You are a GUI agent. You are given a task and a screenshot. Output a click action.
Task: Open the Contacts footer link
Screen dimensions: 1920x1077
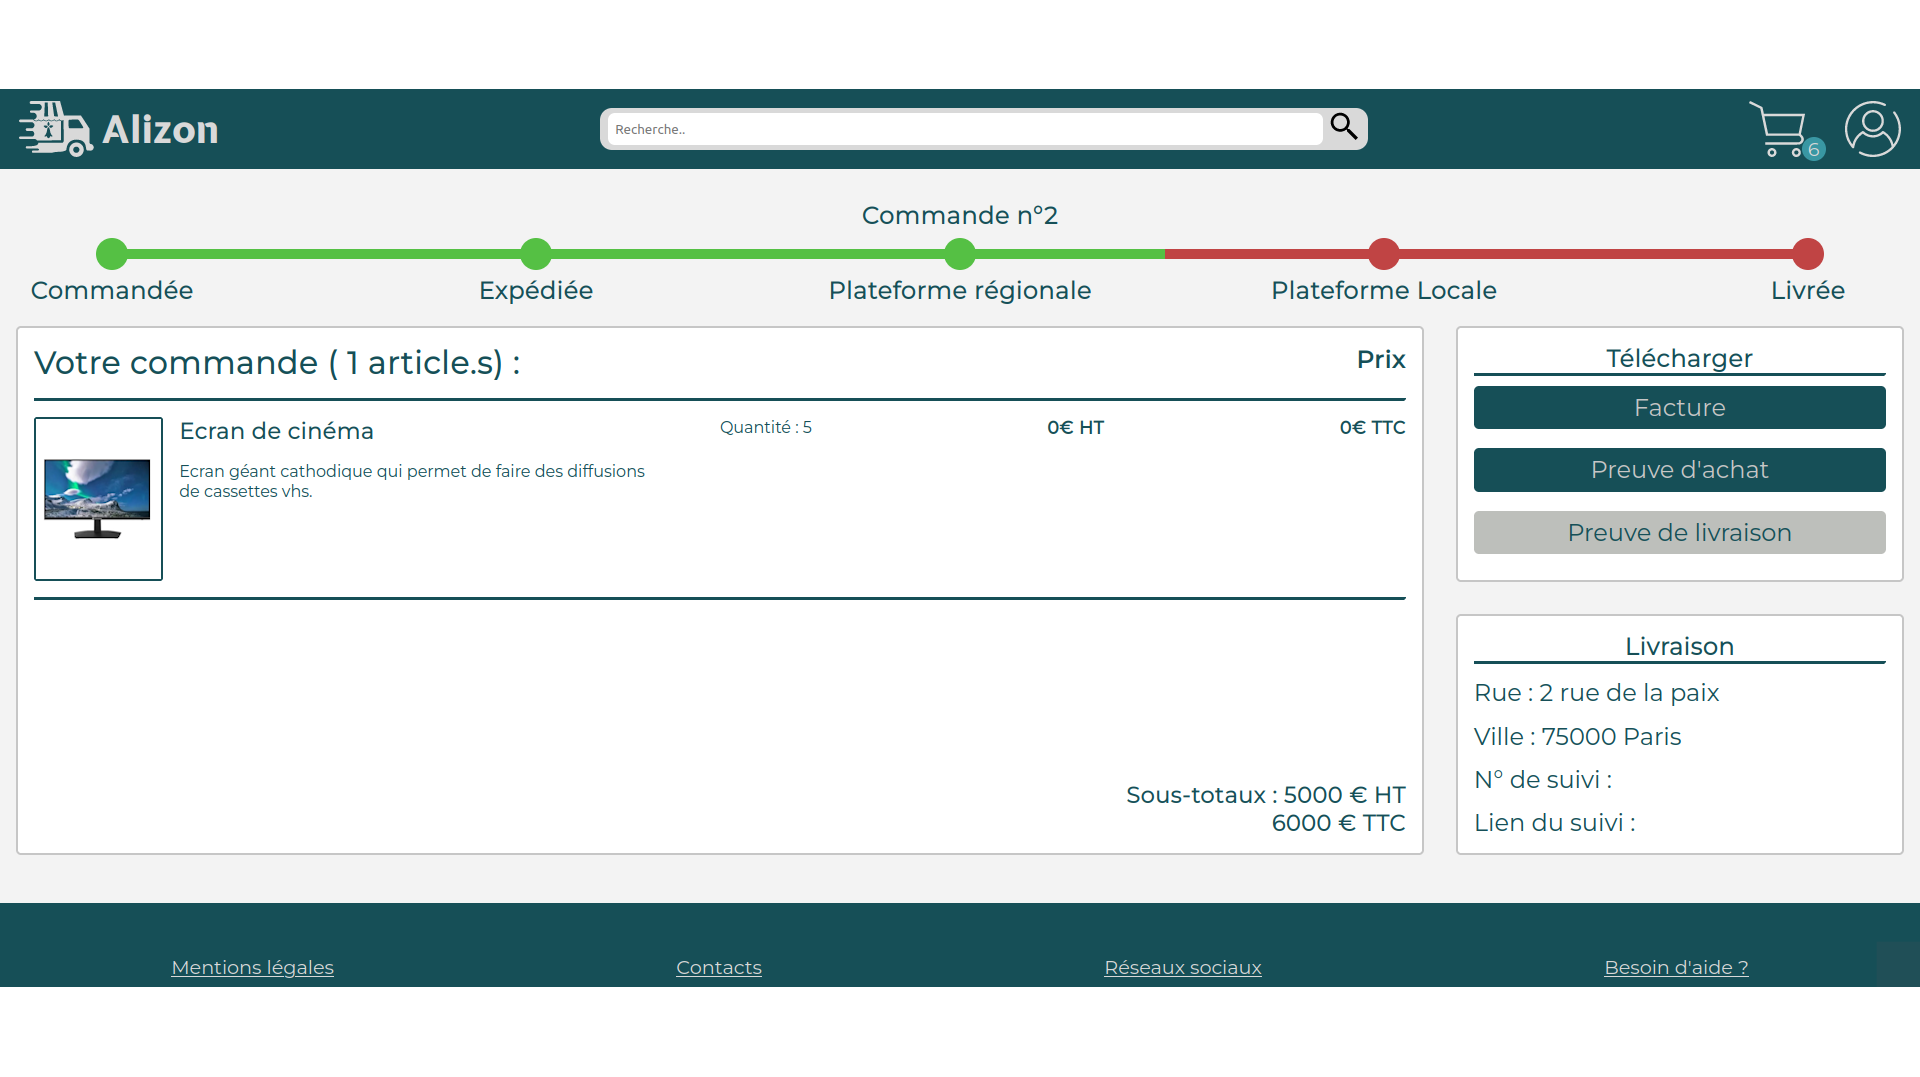point(719,967)
